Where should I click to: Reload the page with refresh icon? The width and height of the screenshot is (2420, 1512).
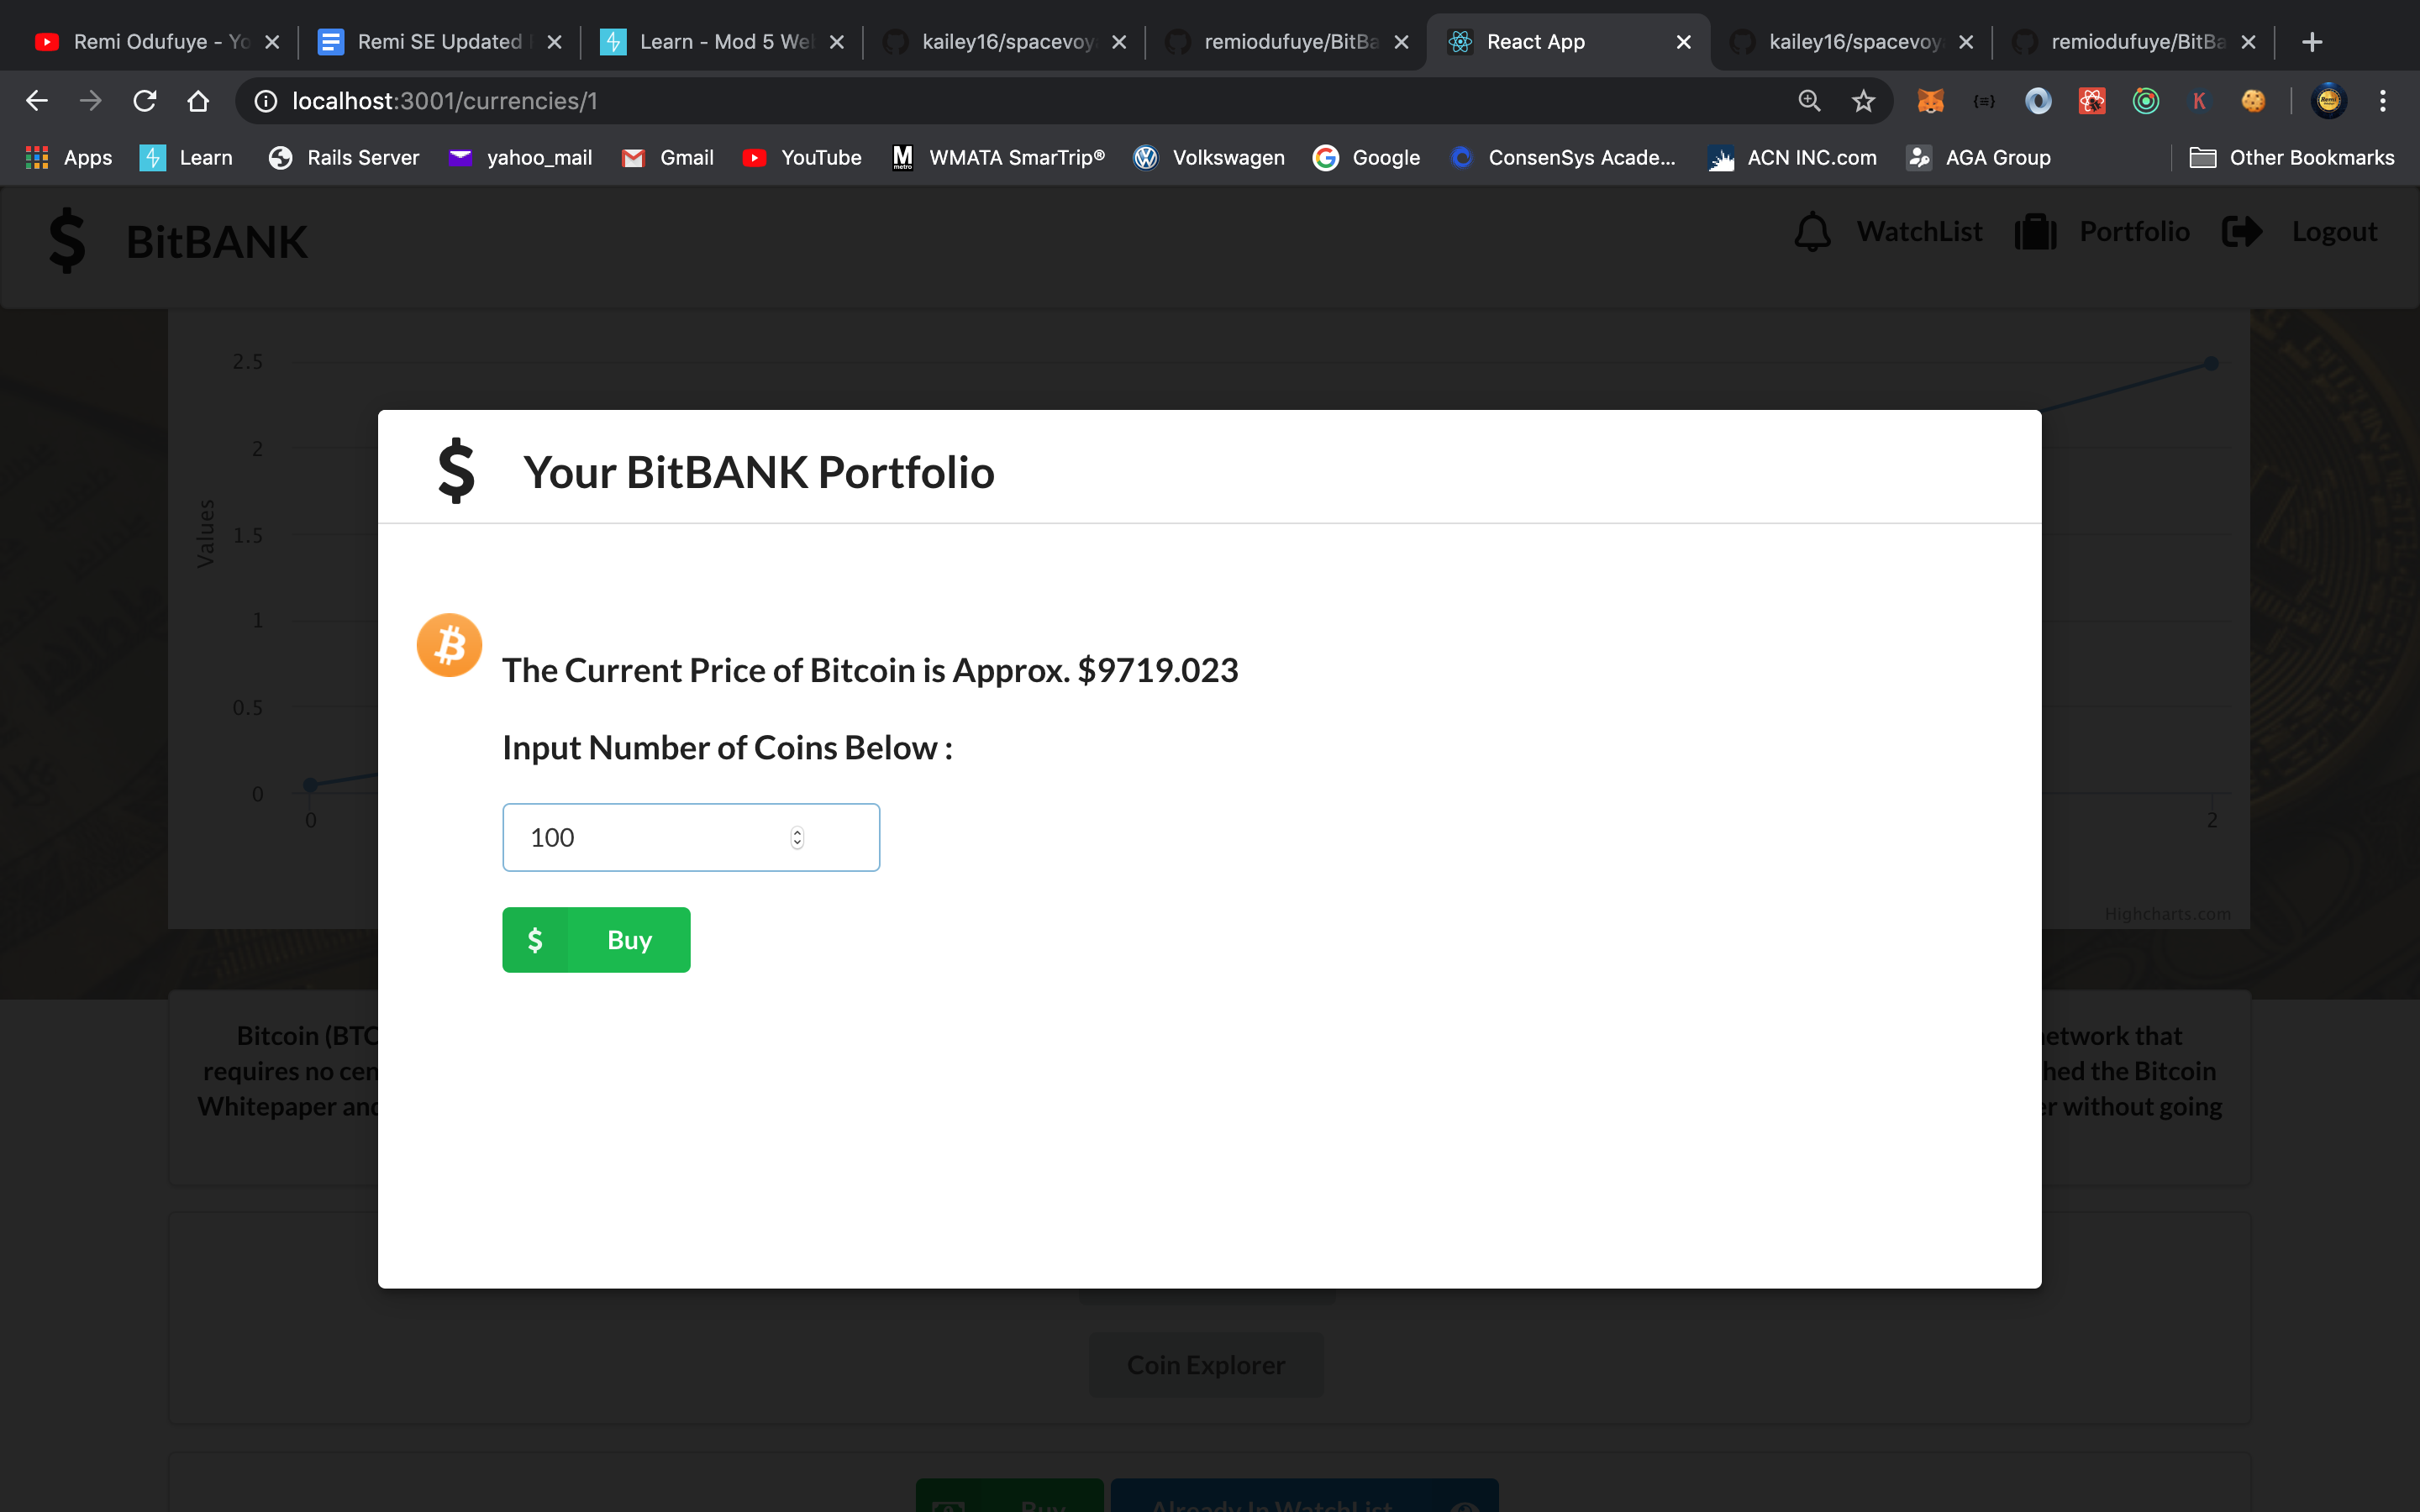(x=145, y=101)
